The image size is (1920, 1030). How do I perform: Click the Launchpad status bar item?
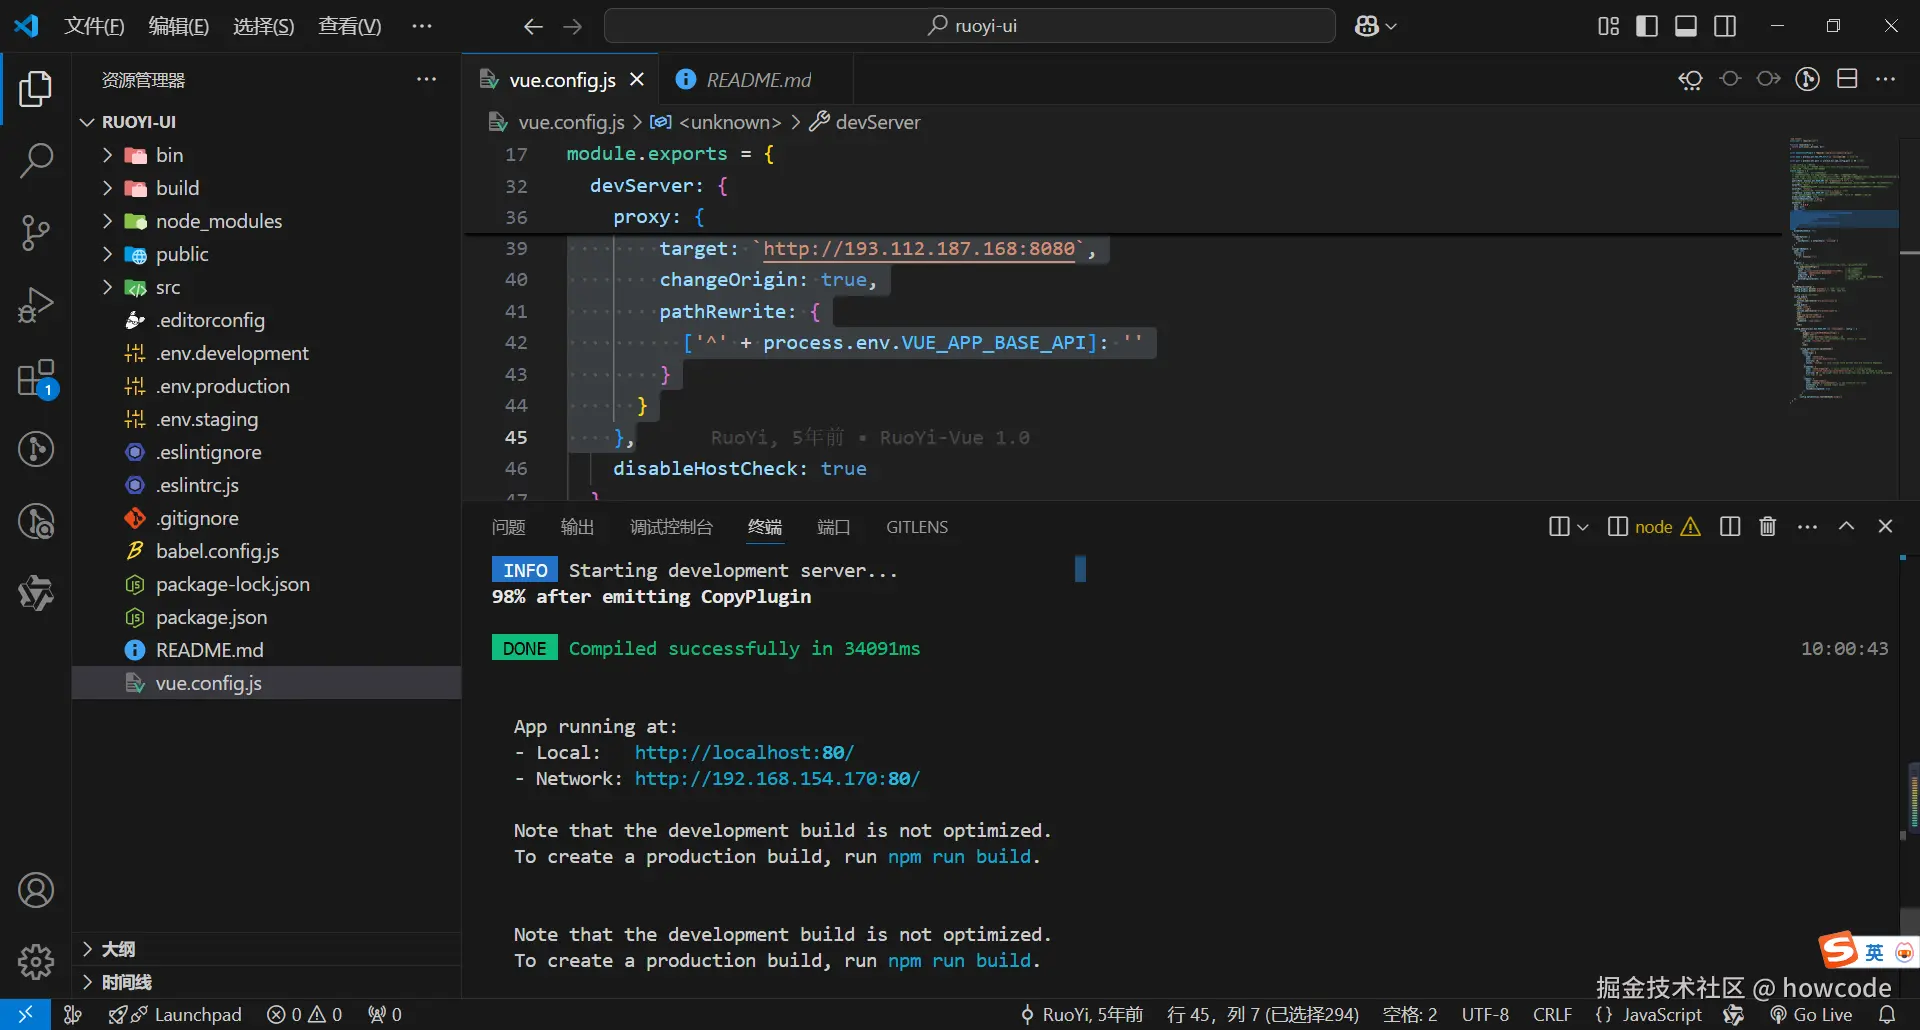click(x=176, y=1014)
